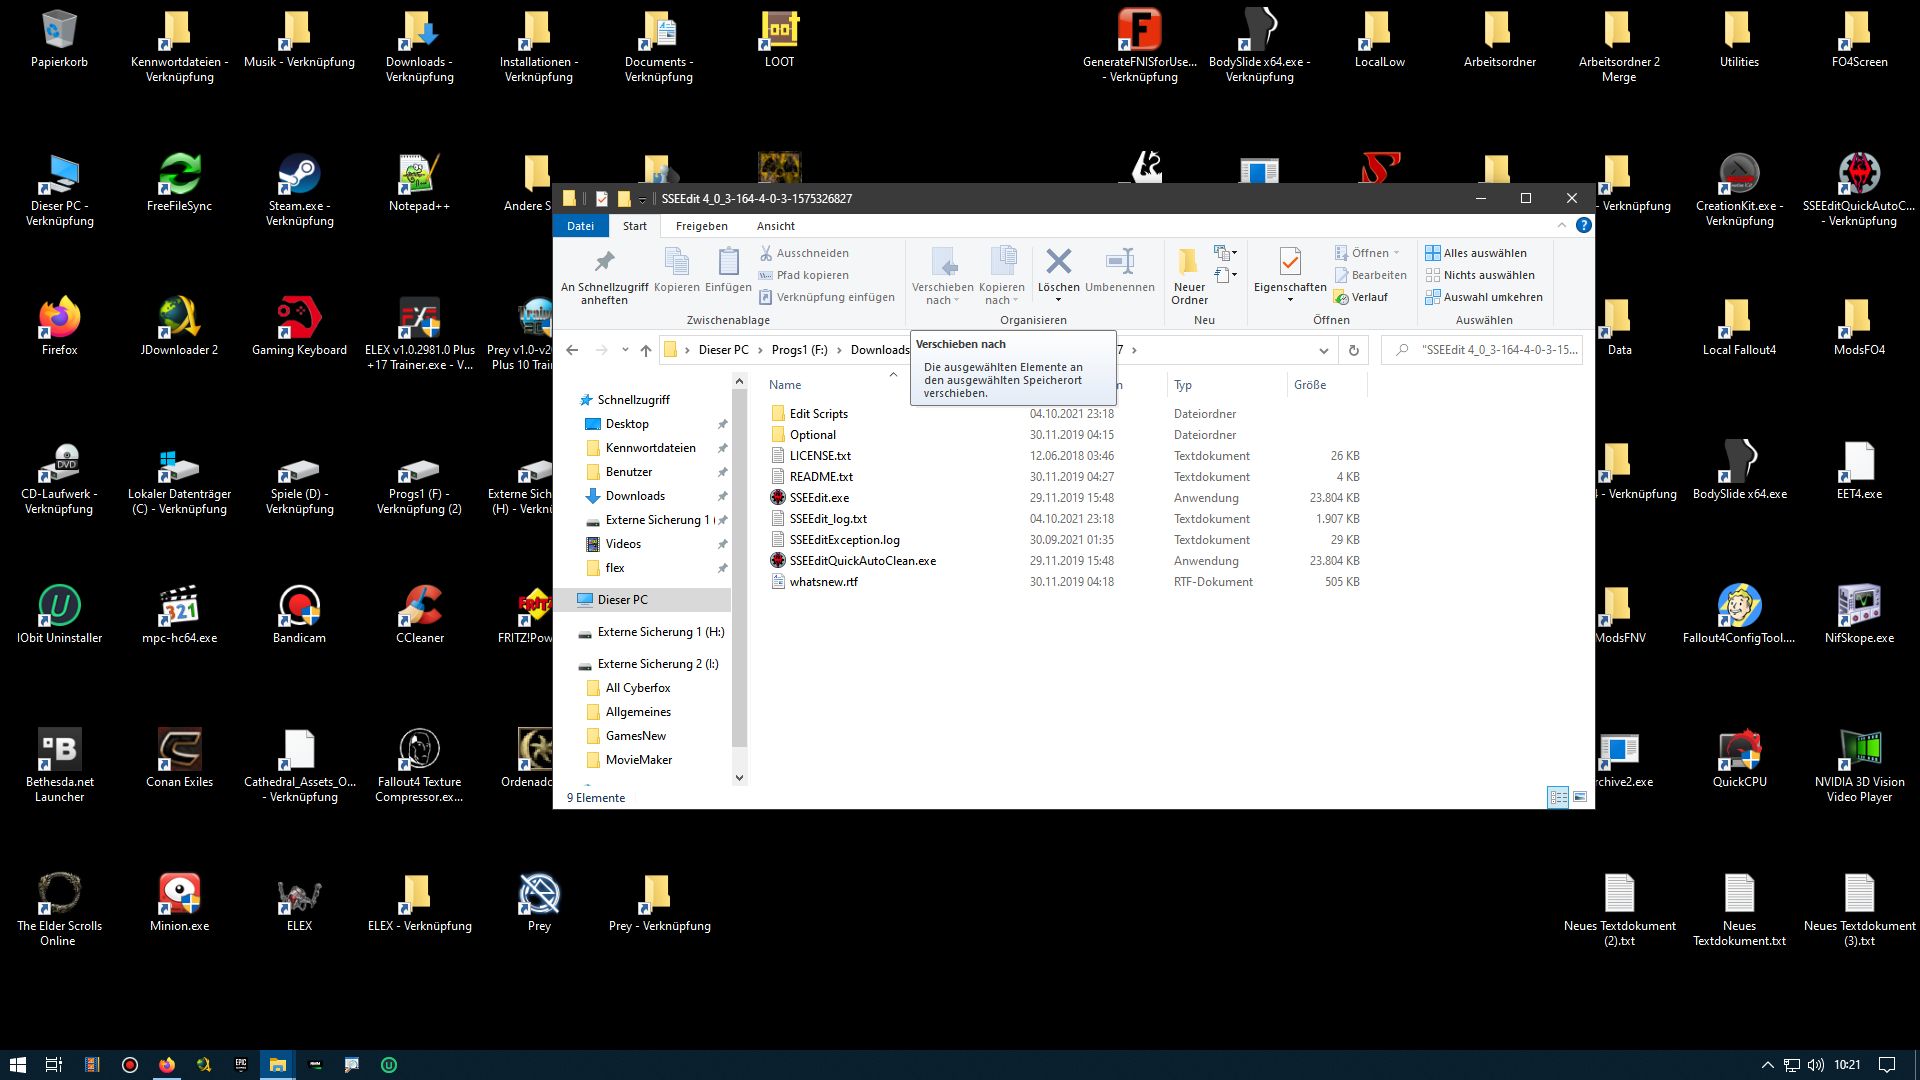The image size is (1920, 1080).
Task: Switch to details view toggle at bottom-right
Action: click(x=1558, y=797)
